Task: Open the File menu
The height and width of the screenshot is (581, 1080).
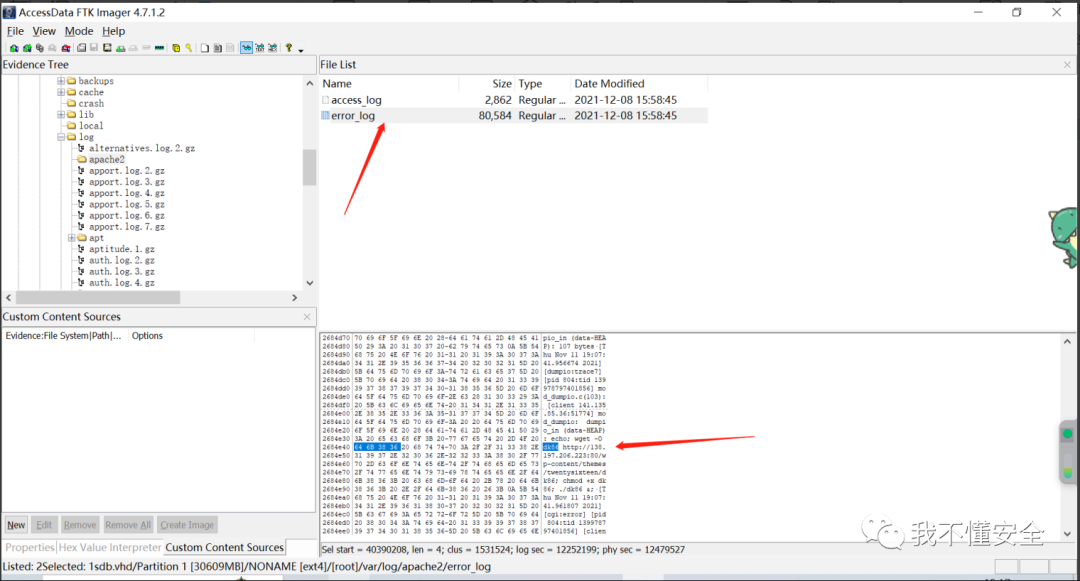Action: pyautogui.click(x=15, y=31)
